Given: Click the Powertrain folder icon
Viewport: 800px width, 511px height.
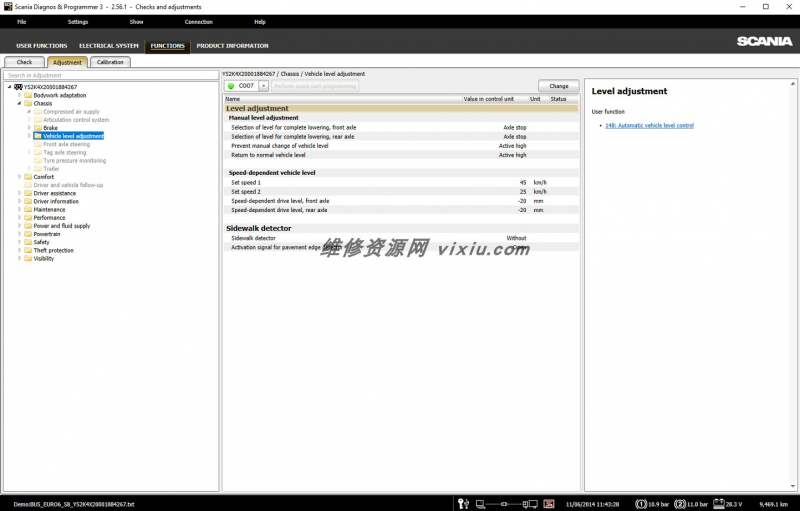Looking at the screenshot, I should [28, 234].
